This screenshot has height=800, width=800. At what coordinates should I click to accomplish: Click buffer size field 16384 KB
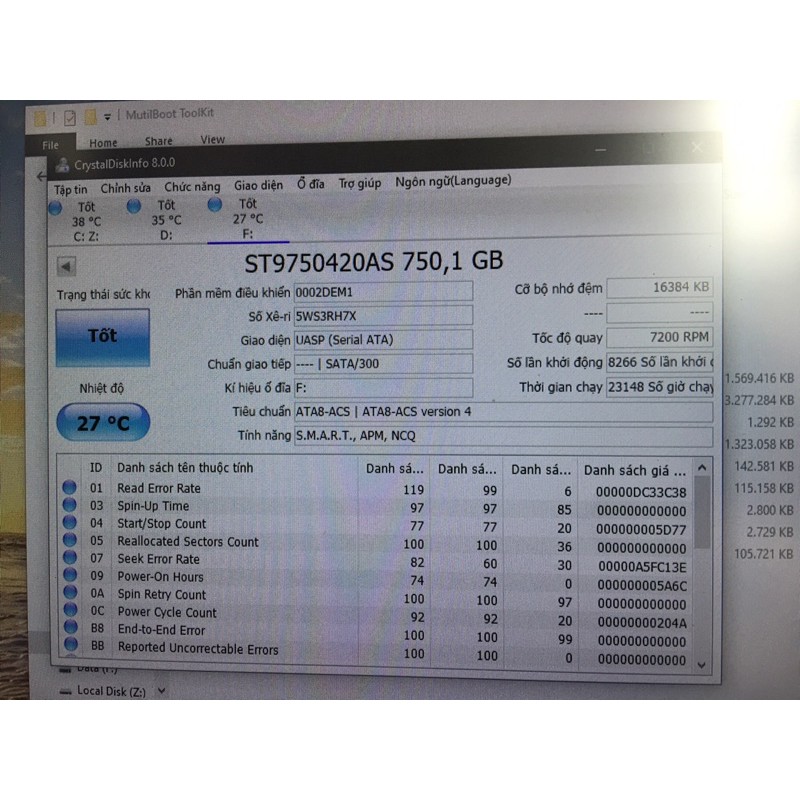click(659, 288)
